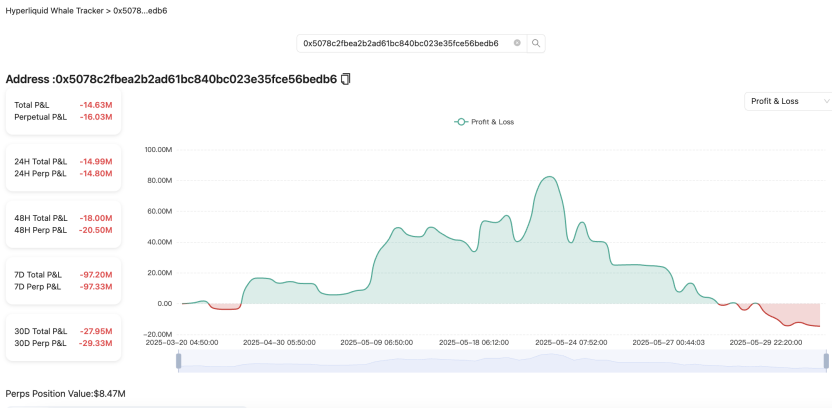Click the 2025-03-20 04:50:00 axis label

(182, 343)
